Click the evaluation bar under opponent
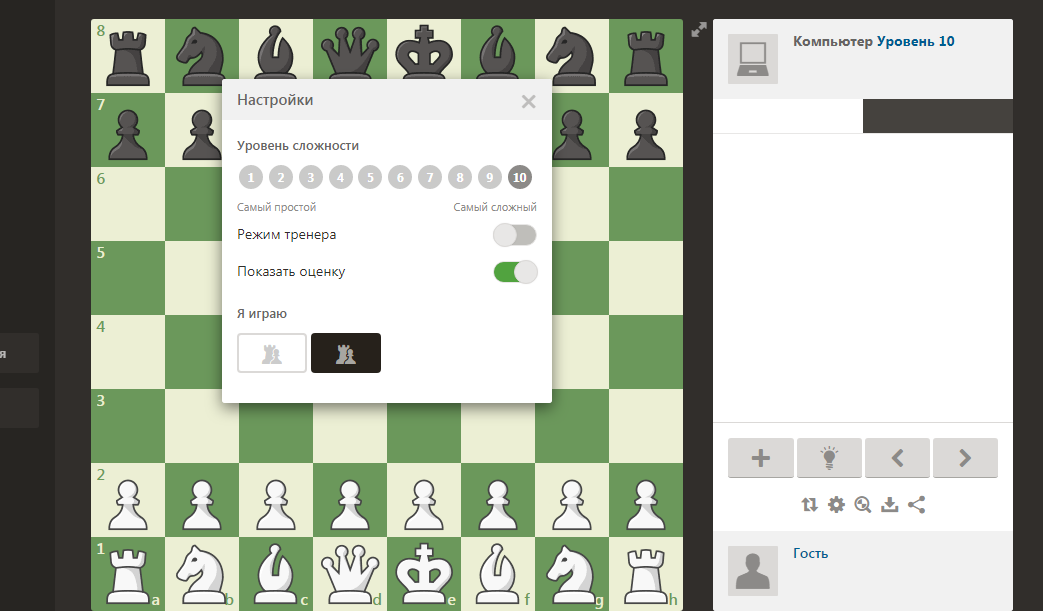The width and height of the screenshot is (1043, 611). click(863, 116)
